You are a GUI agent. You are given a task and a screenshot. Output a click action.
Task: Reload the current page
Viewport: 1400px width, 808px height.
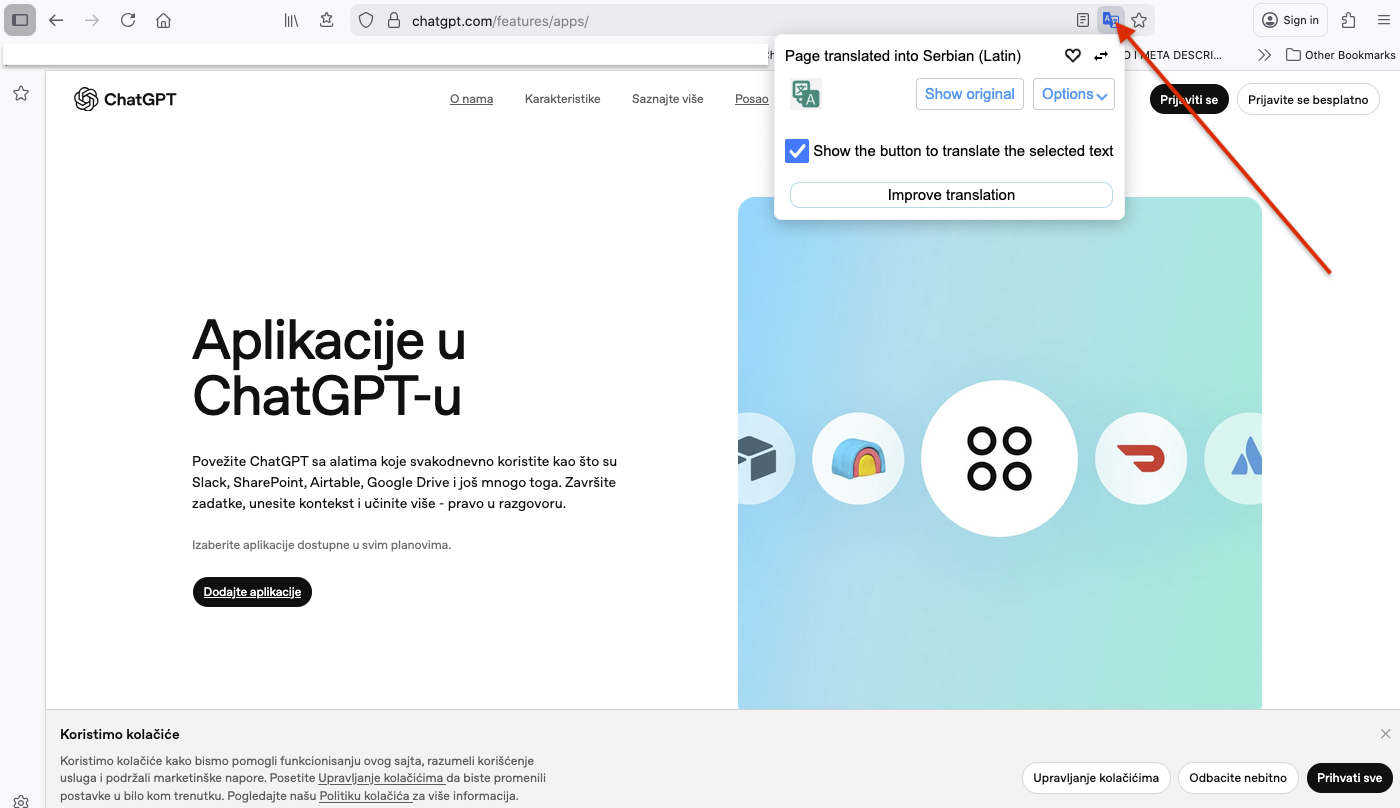[128, 20]
